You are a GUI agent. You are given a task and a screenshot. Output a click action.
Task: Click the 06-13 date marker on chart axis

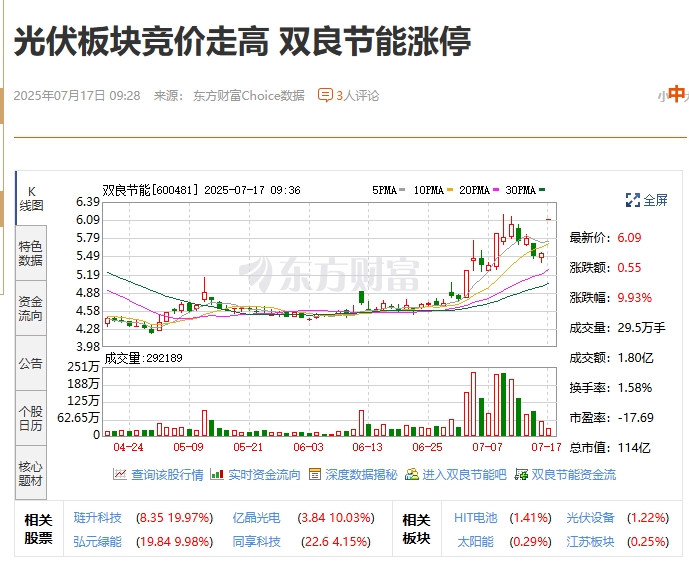click(x=367, y=447)
